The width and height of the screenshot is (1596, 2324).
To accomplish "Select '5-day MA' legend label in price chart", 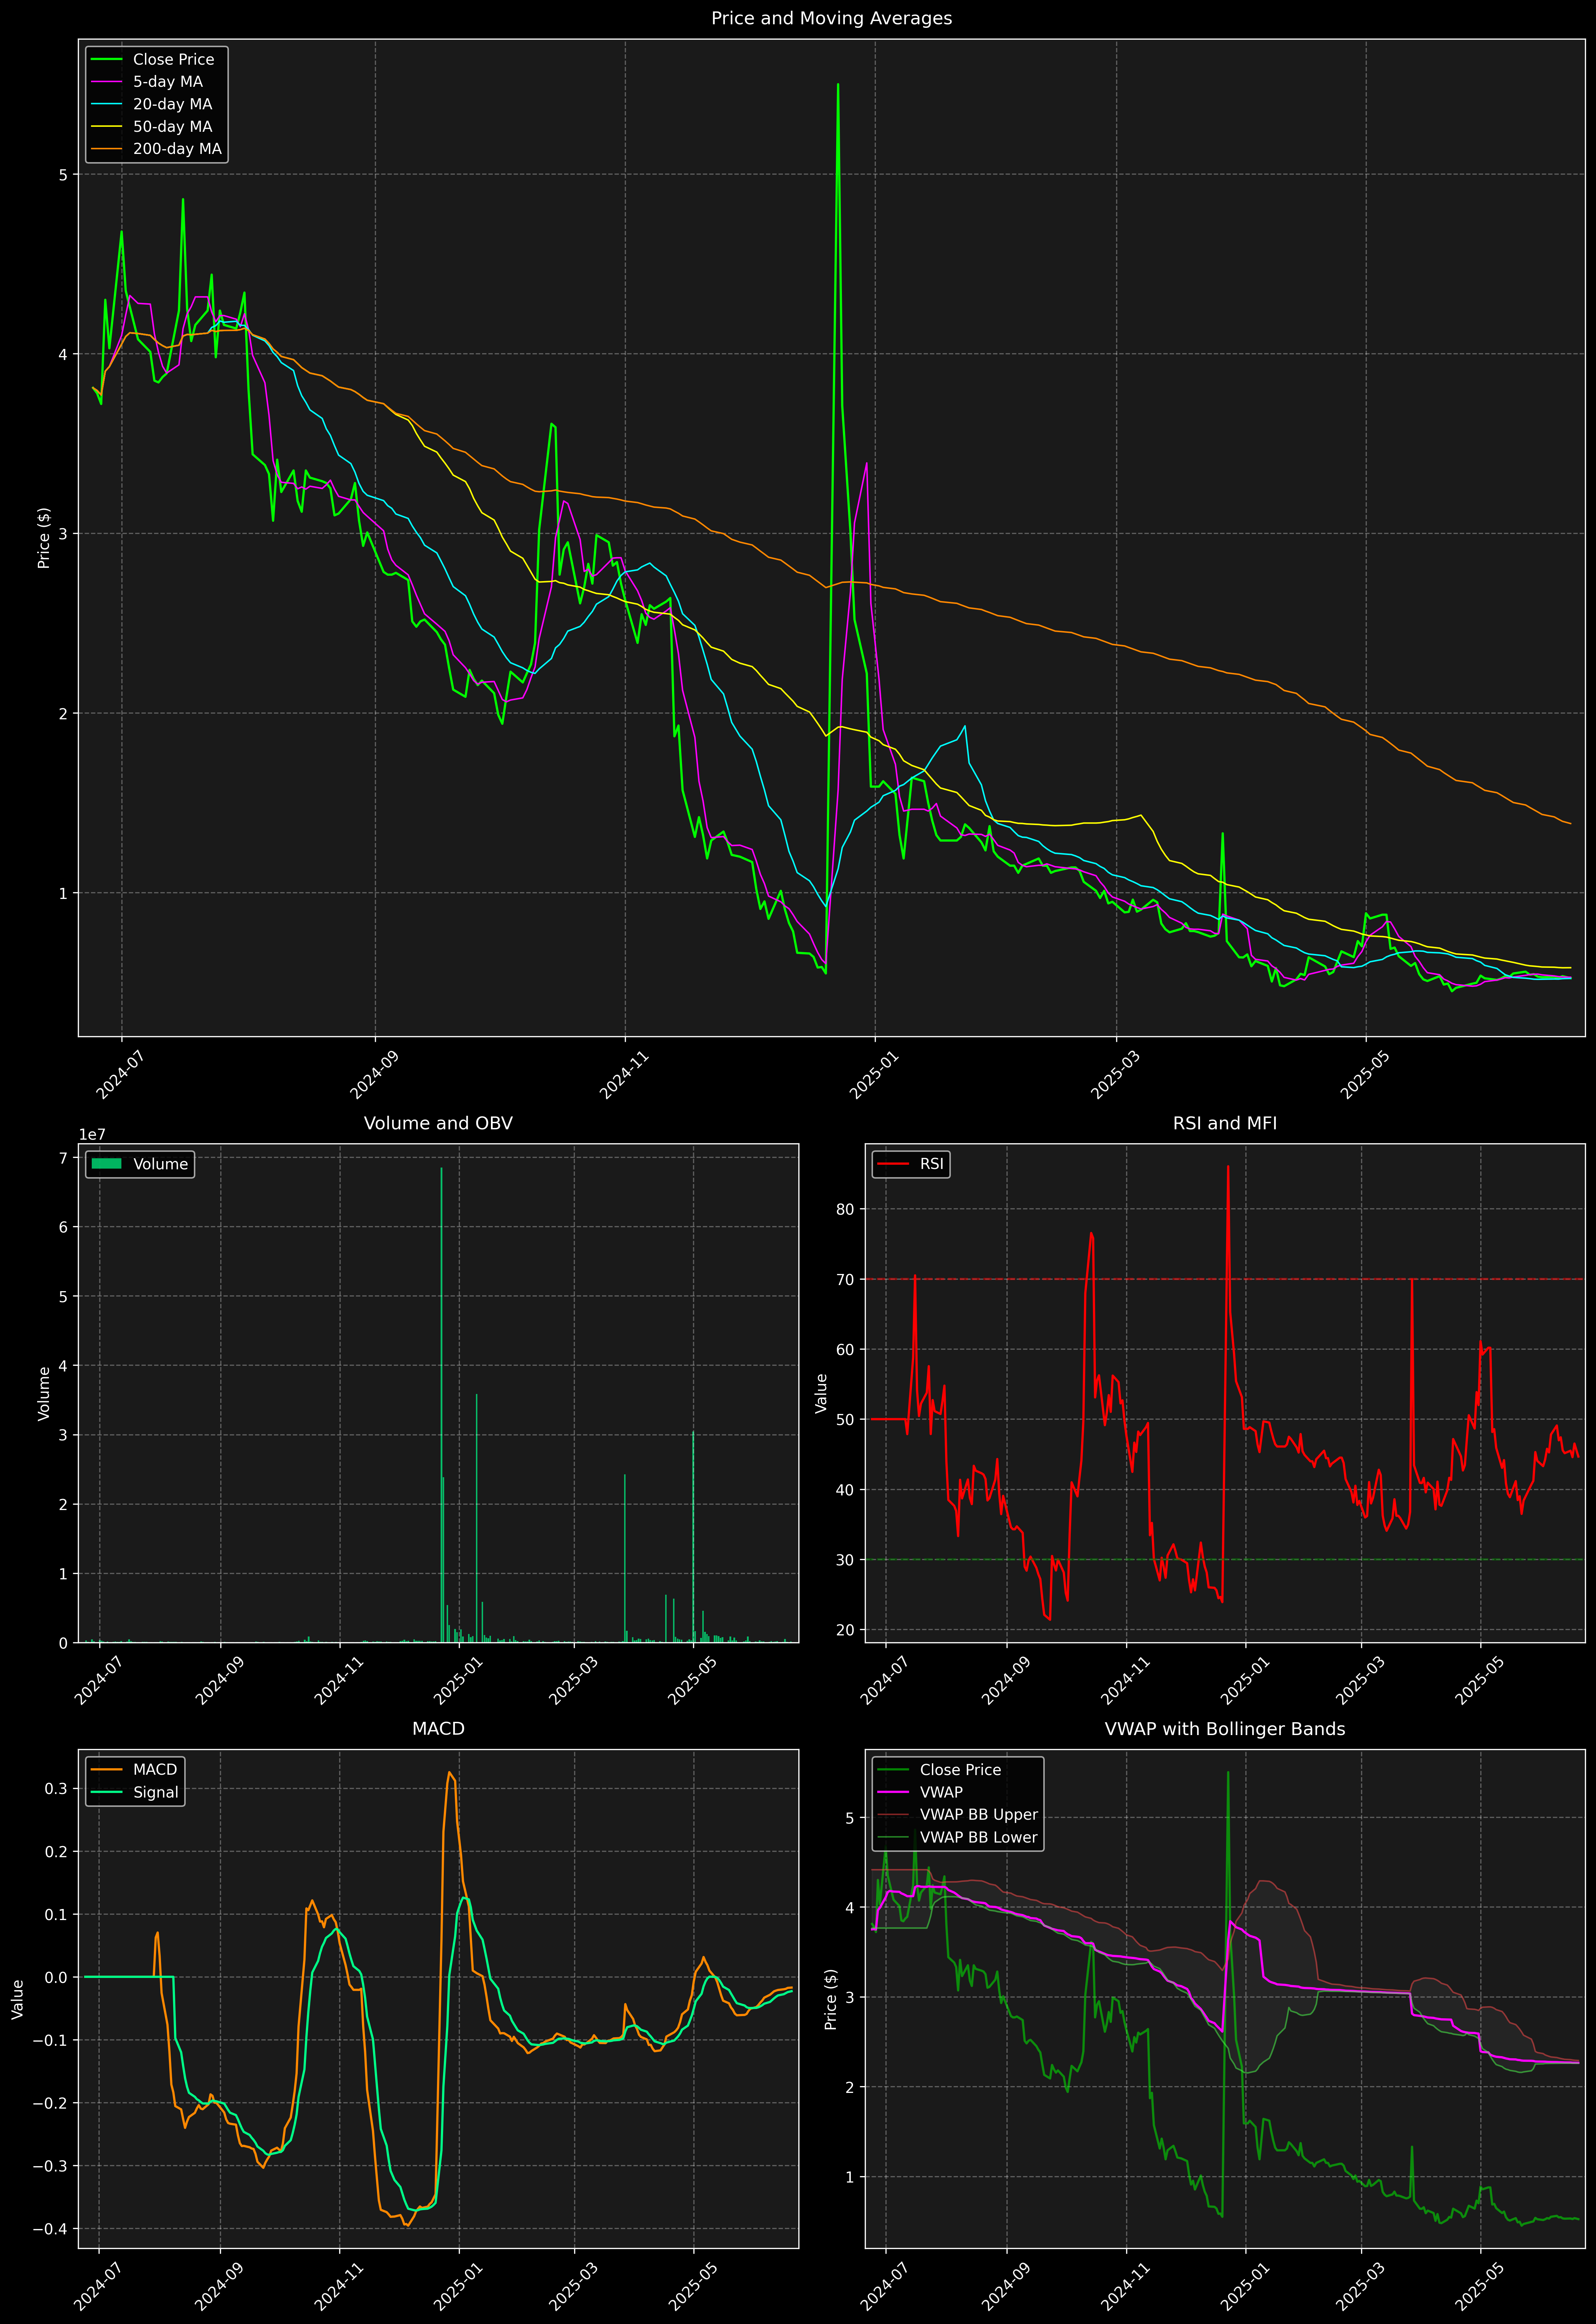I will [x=168, y=82].
